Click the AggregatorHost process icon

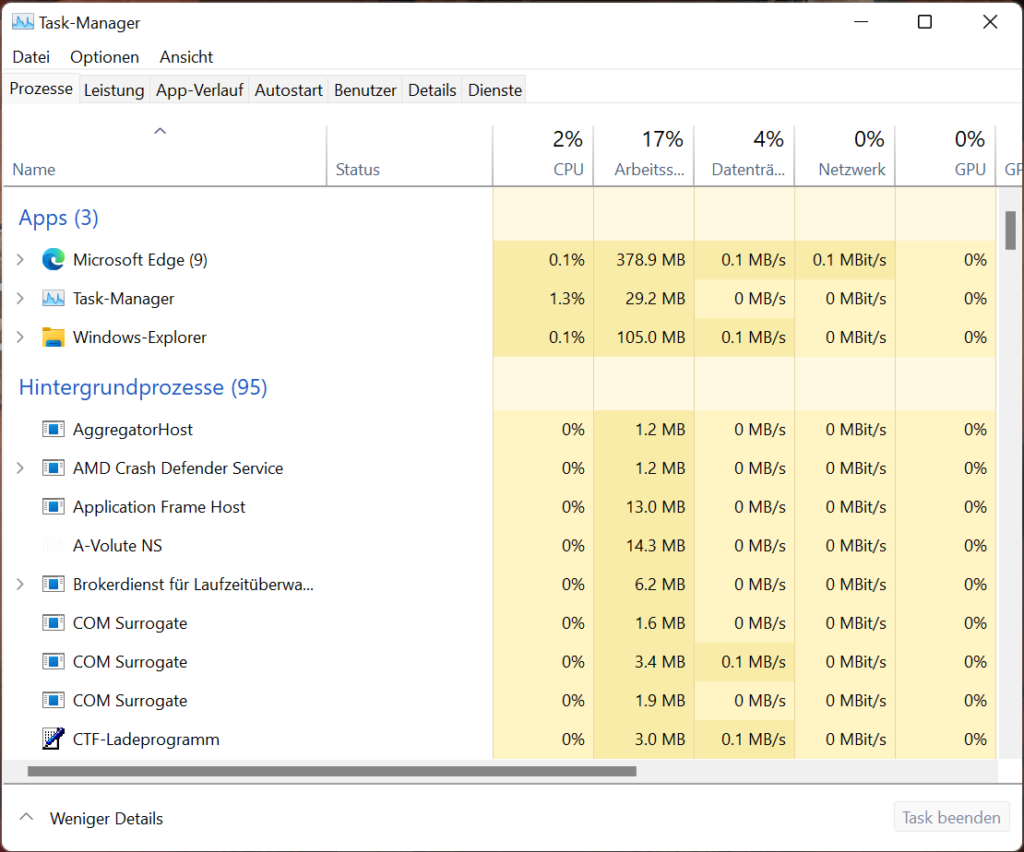(x=53, y=429)
